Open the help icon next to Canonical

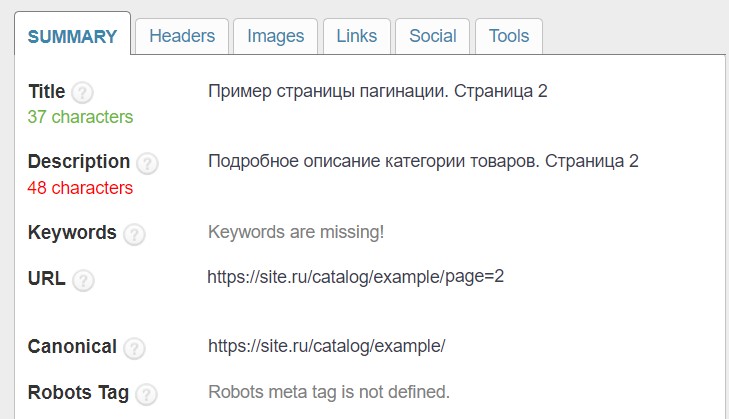pyautogui.click(x=134, y=348)
